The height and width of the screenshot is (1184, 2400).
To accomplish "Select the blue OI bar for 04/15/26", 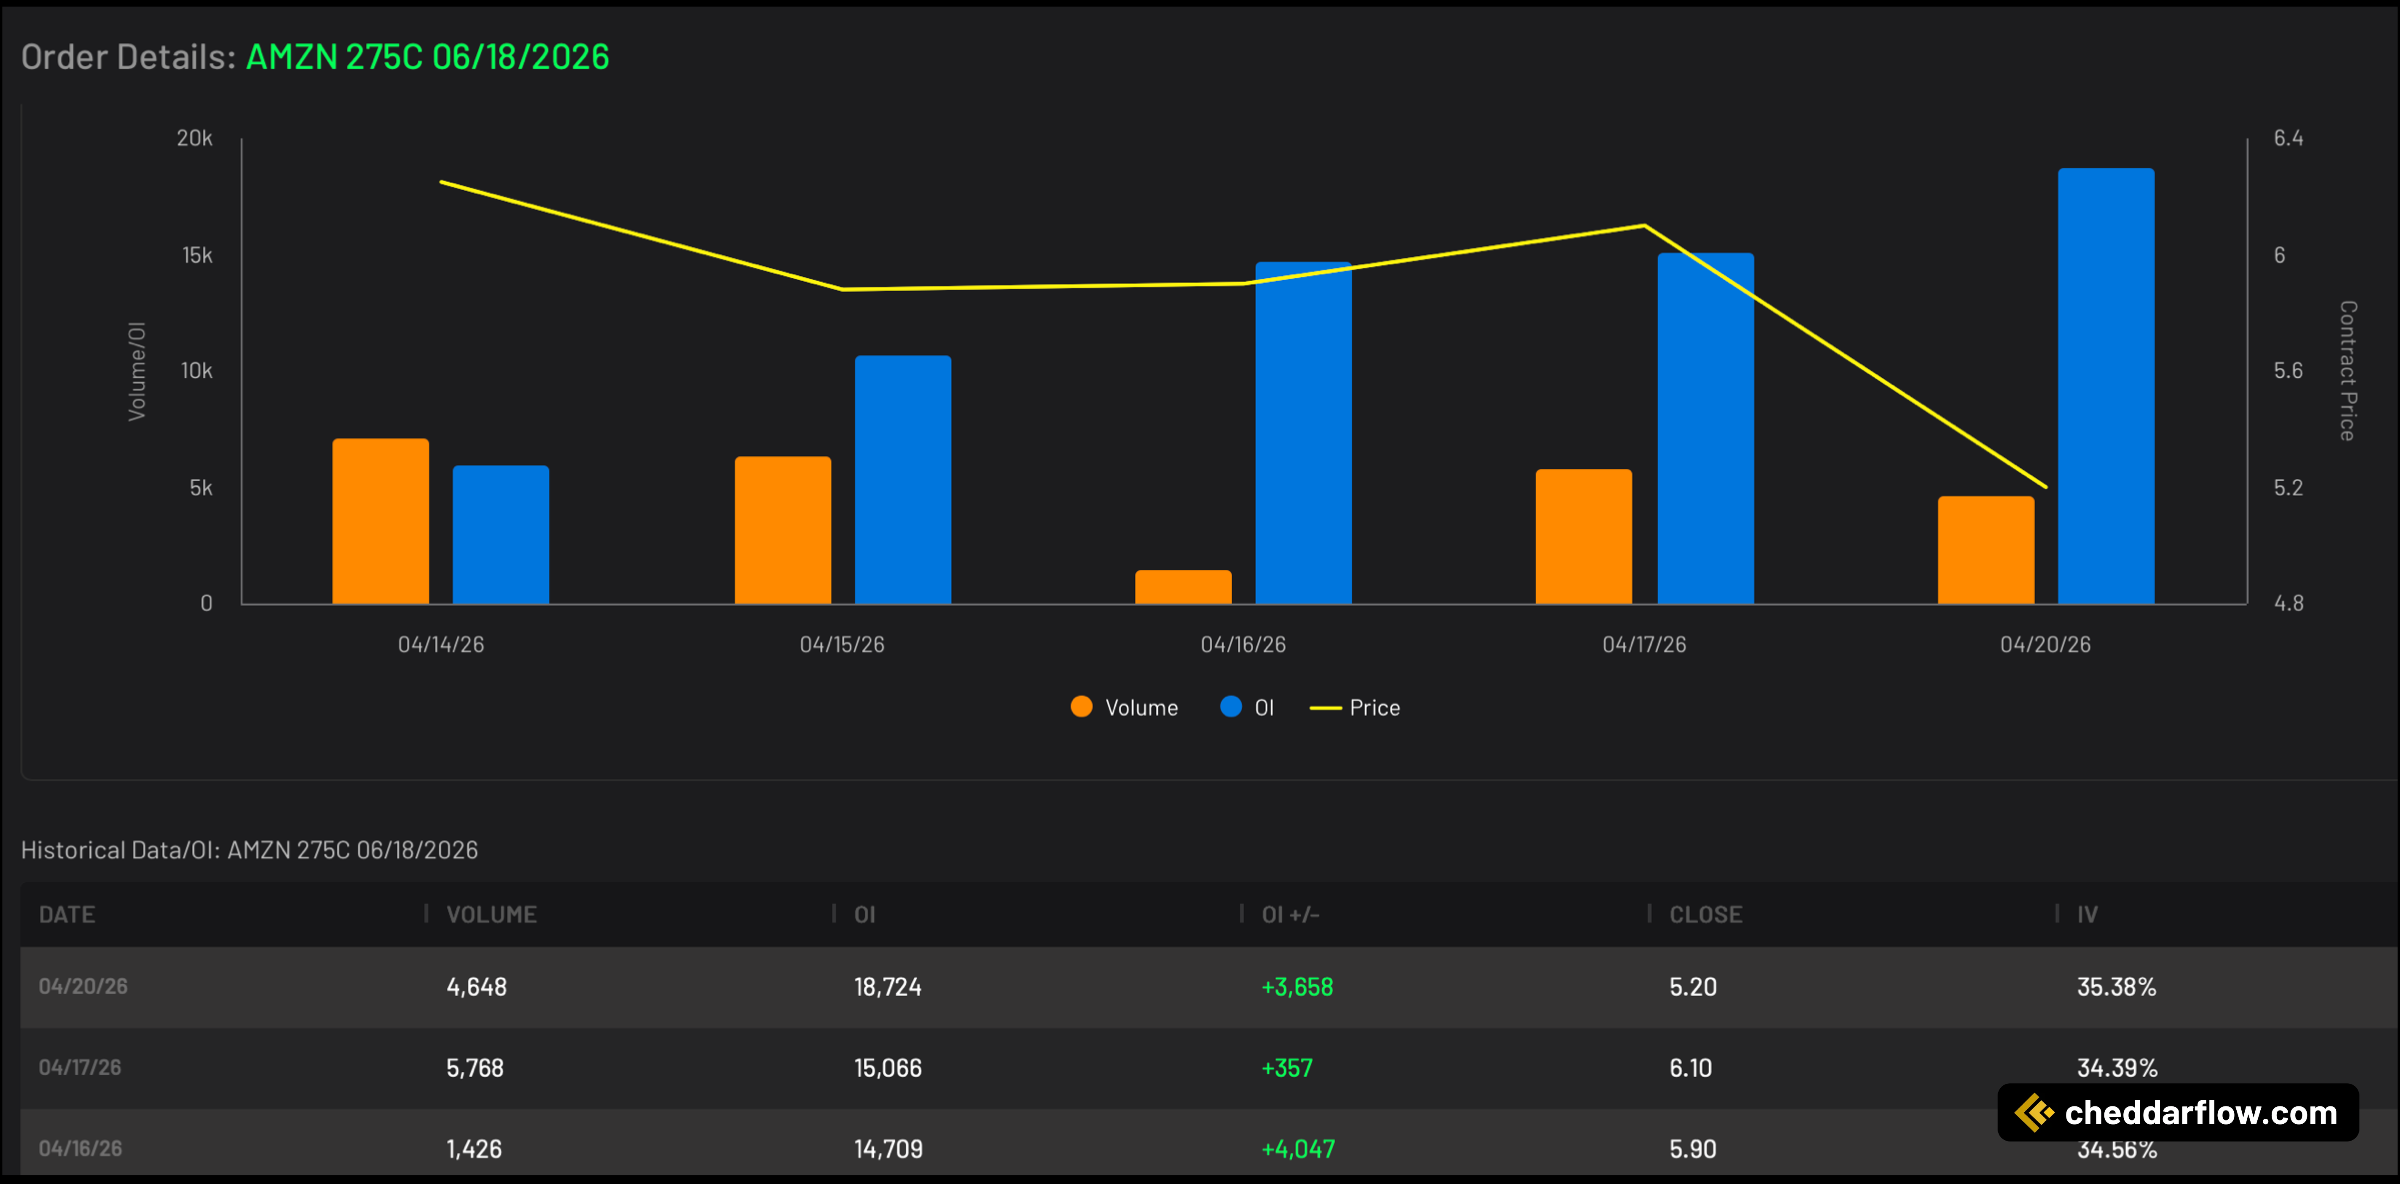I will pos(903,480).
